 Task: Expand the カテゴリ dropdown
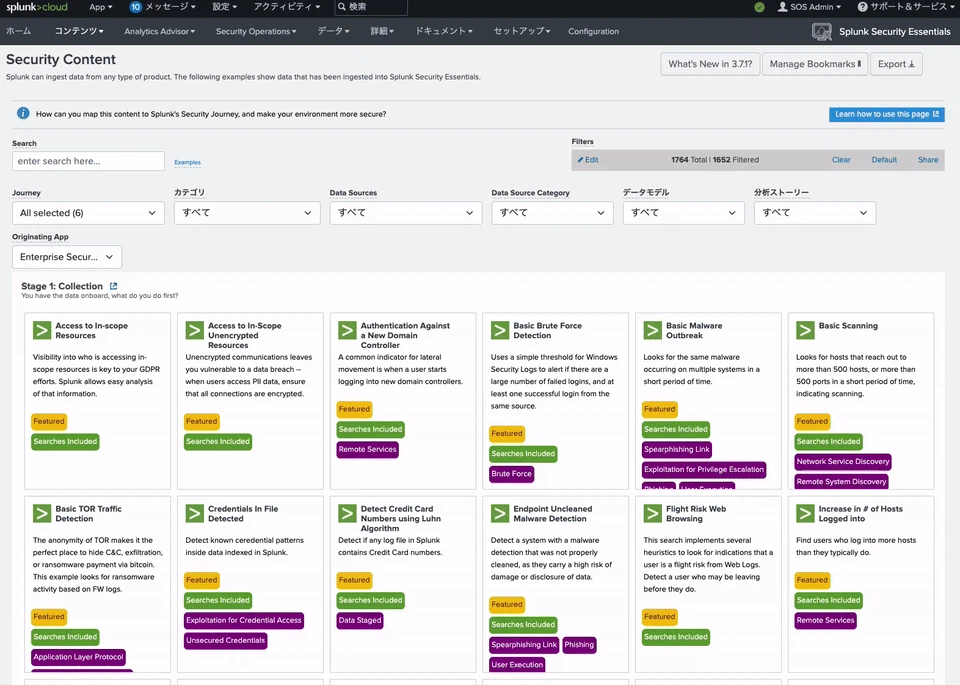(x=247, y=213)
